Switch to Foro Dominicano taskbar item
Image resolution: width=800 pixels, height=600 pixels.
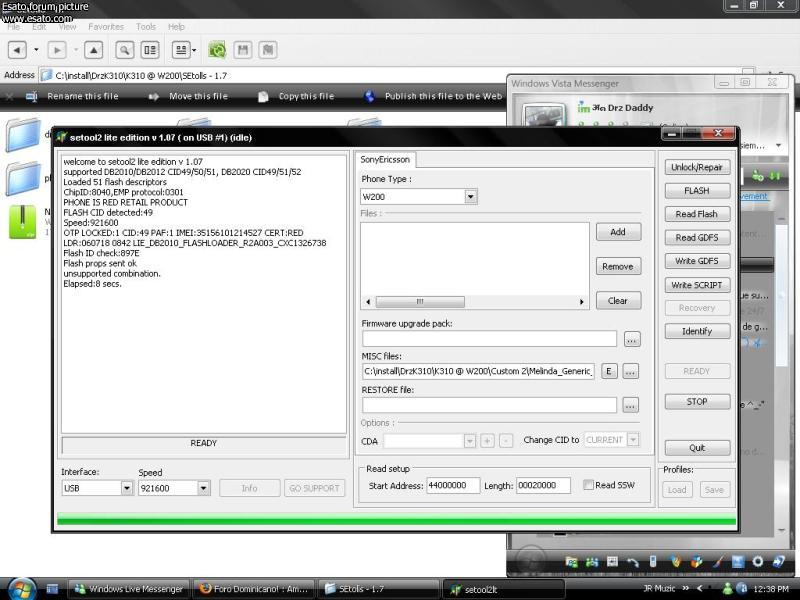point(255,589)
